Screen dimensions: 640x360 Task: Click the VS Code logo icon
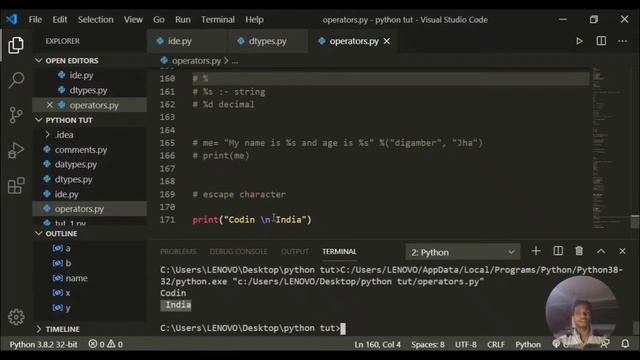coord(12,19)
